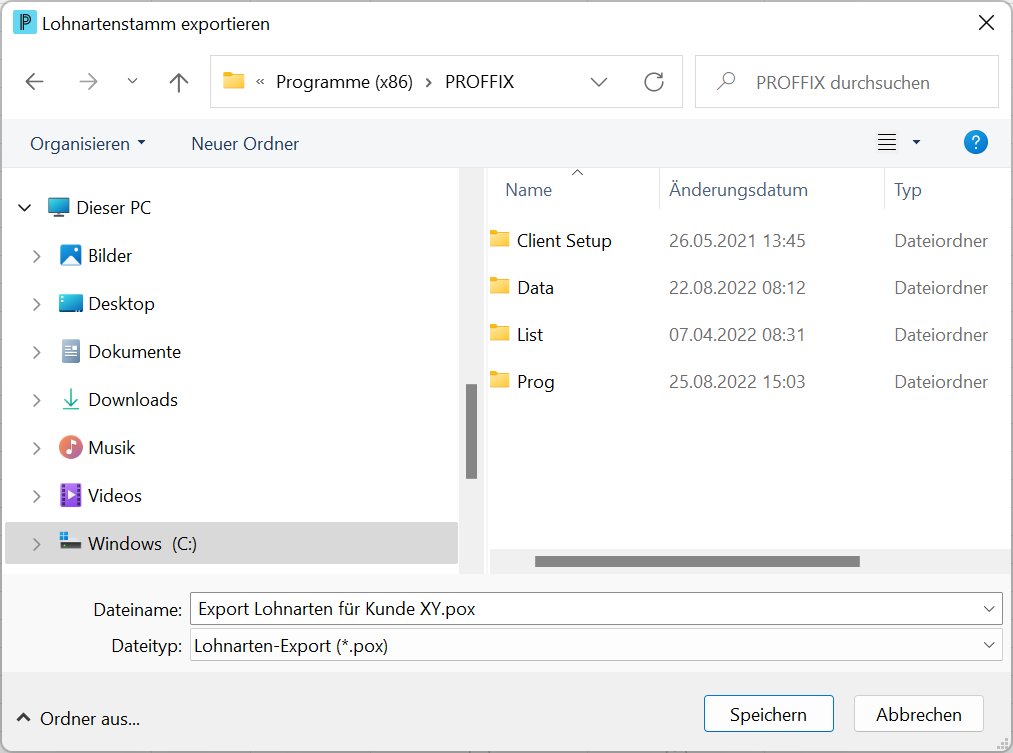Select Downloads in the navigation tree
Screen dimensions: 1013x753
(132, 400)
